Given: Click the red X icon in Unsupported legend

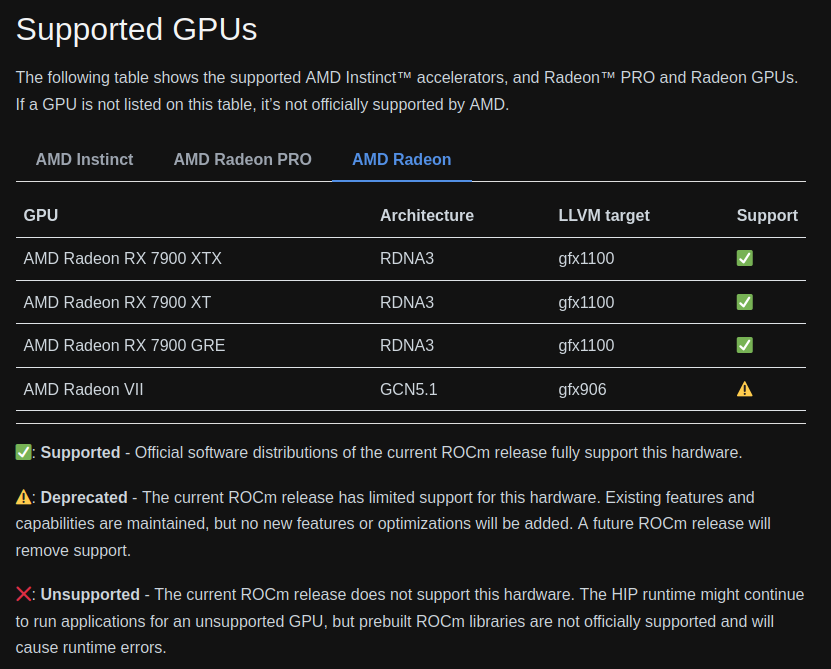Looking at the screenshot, I should [x=22, y=594].
